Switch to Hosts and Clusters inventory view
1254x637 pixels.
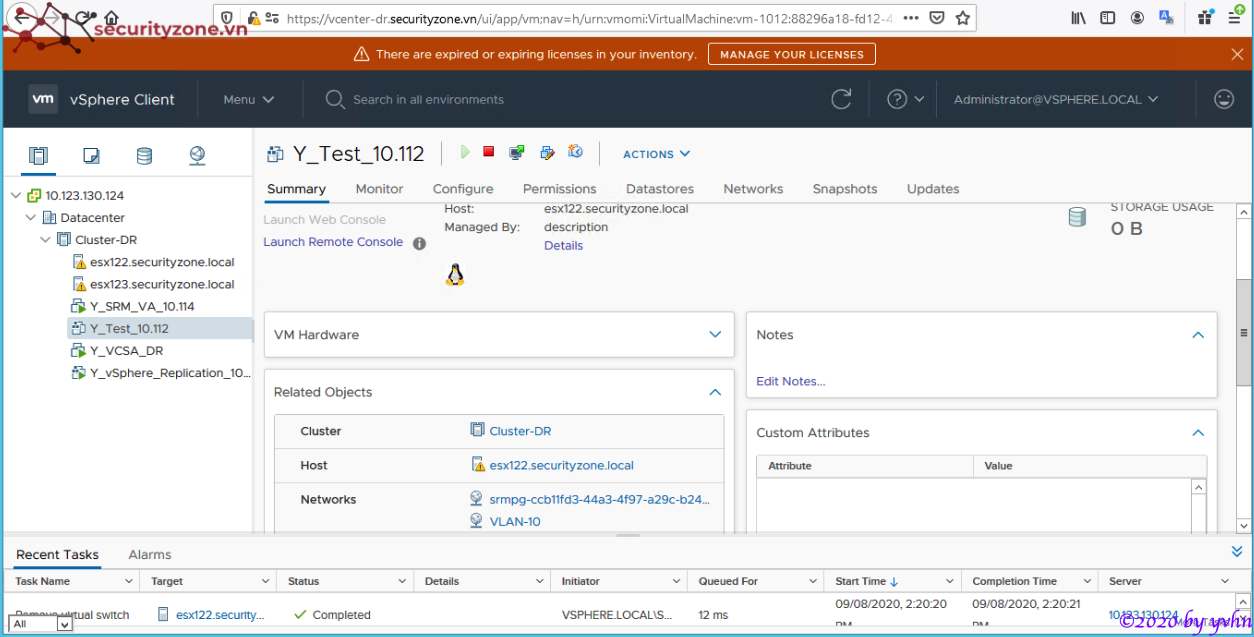click(38, 155)
